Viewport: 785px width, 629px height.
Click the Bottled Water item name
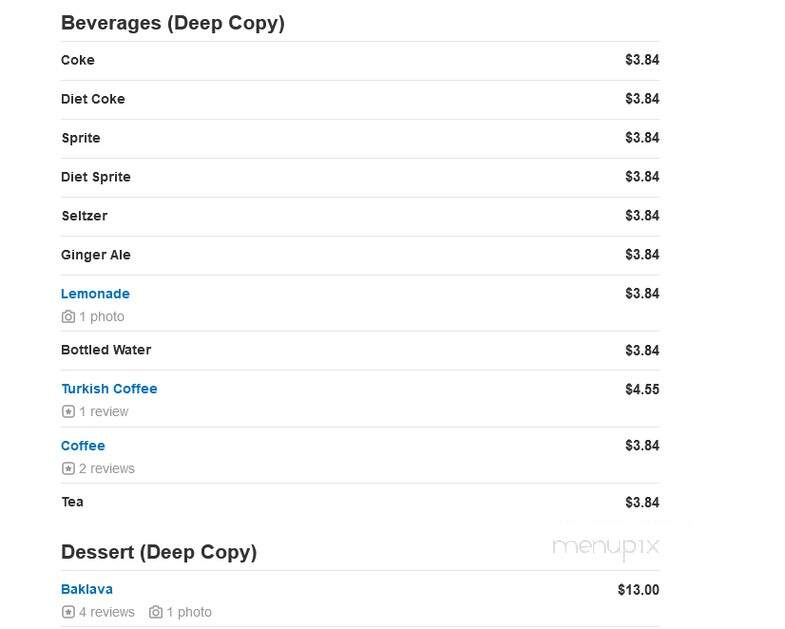tap(106, 350)
